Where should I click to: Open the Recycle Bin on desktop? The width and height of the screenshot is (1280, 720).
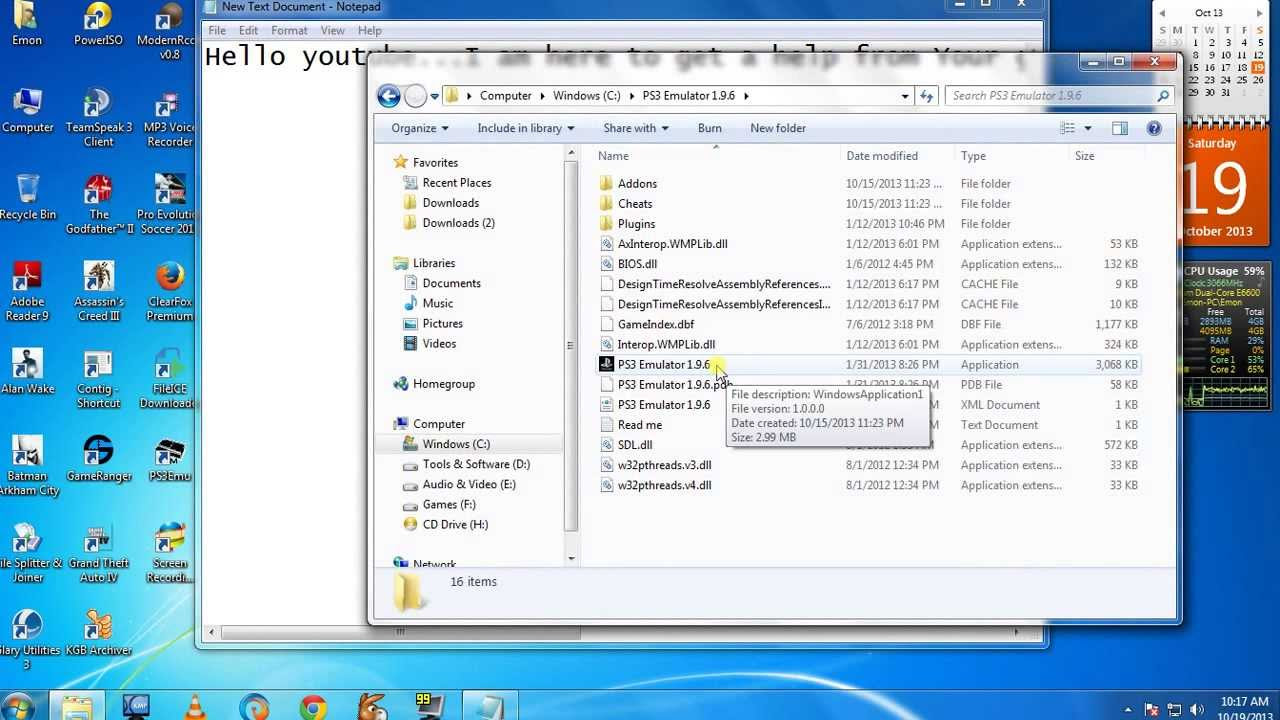pos(28,198)
